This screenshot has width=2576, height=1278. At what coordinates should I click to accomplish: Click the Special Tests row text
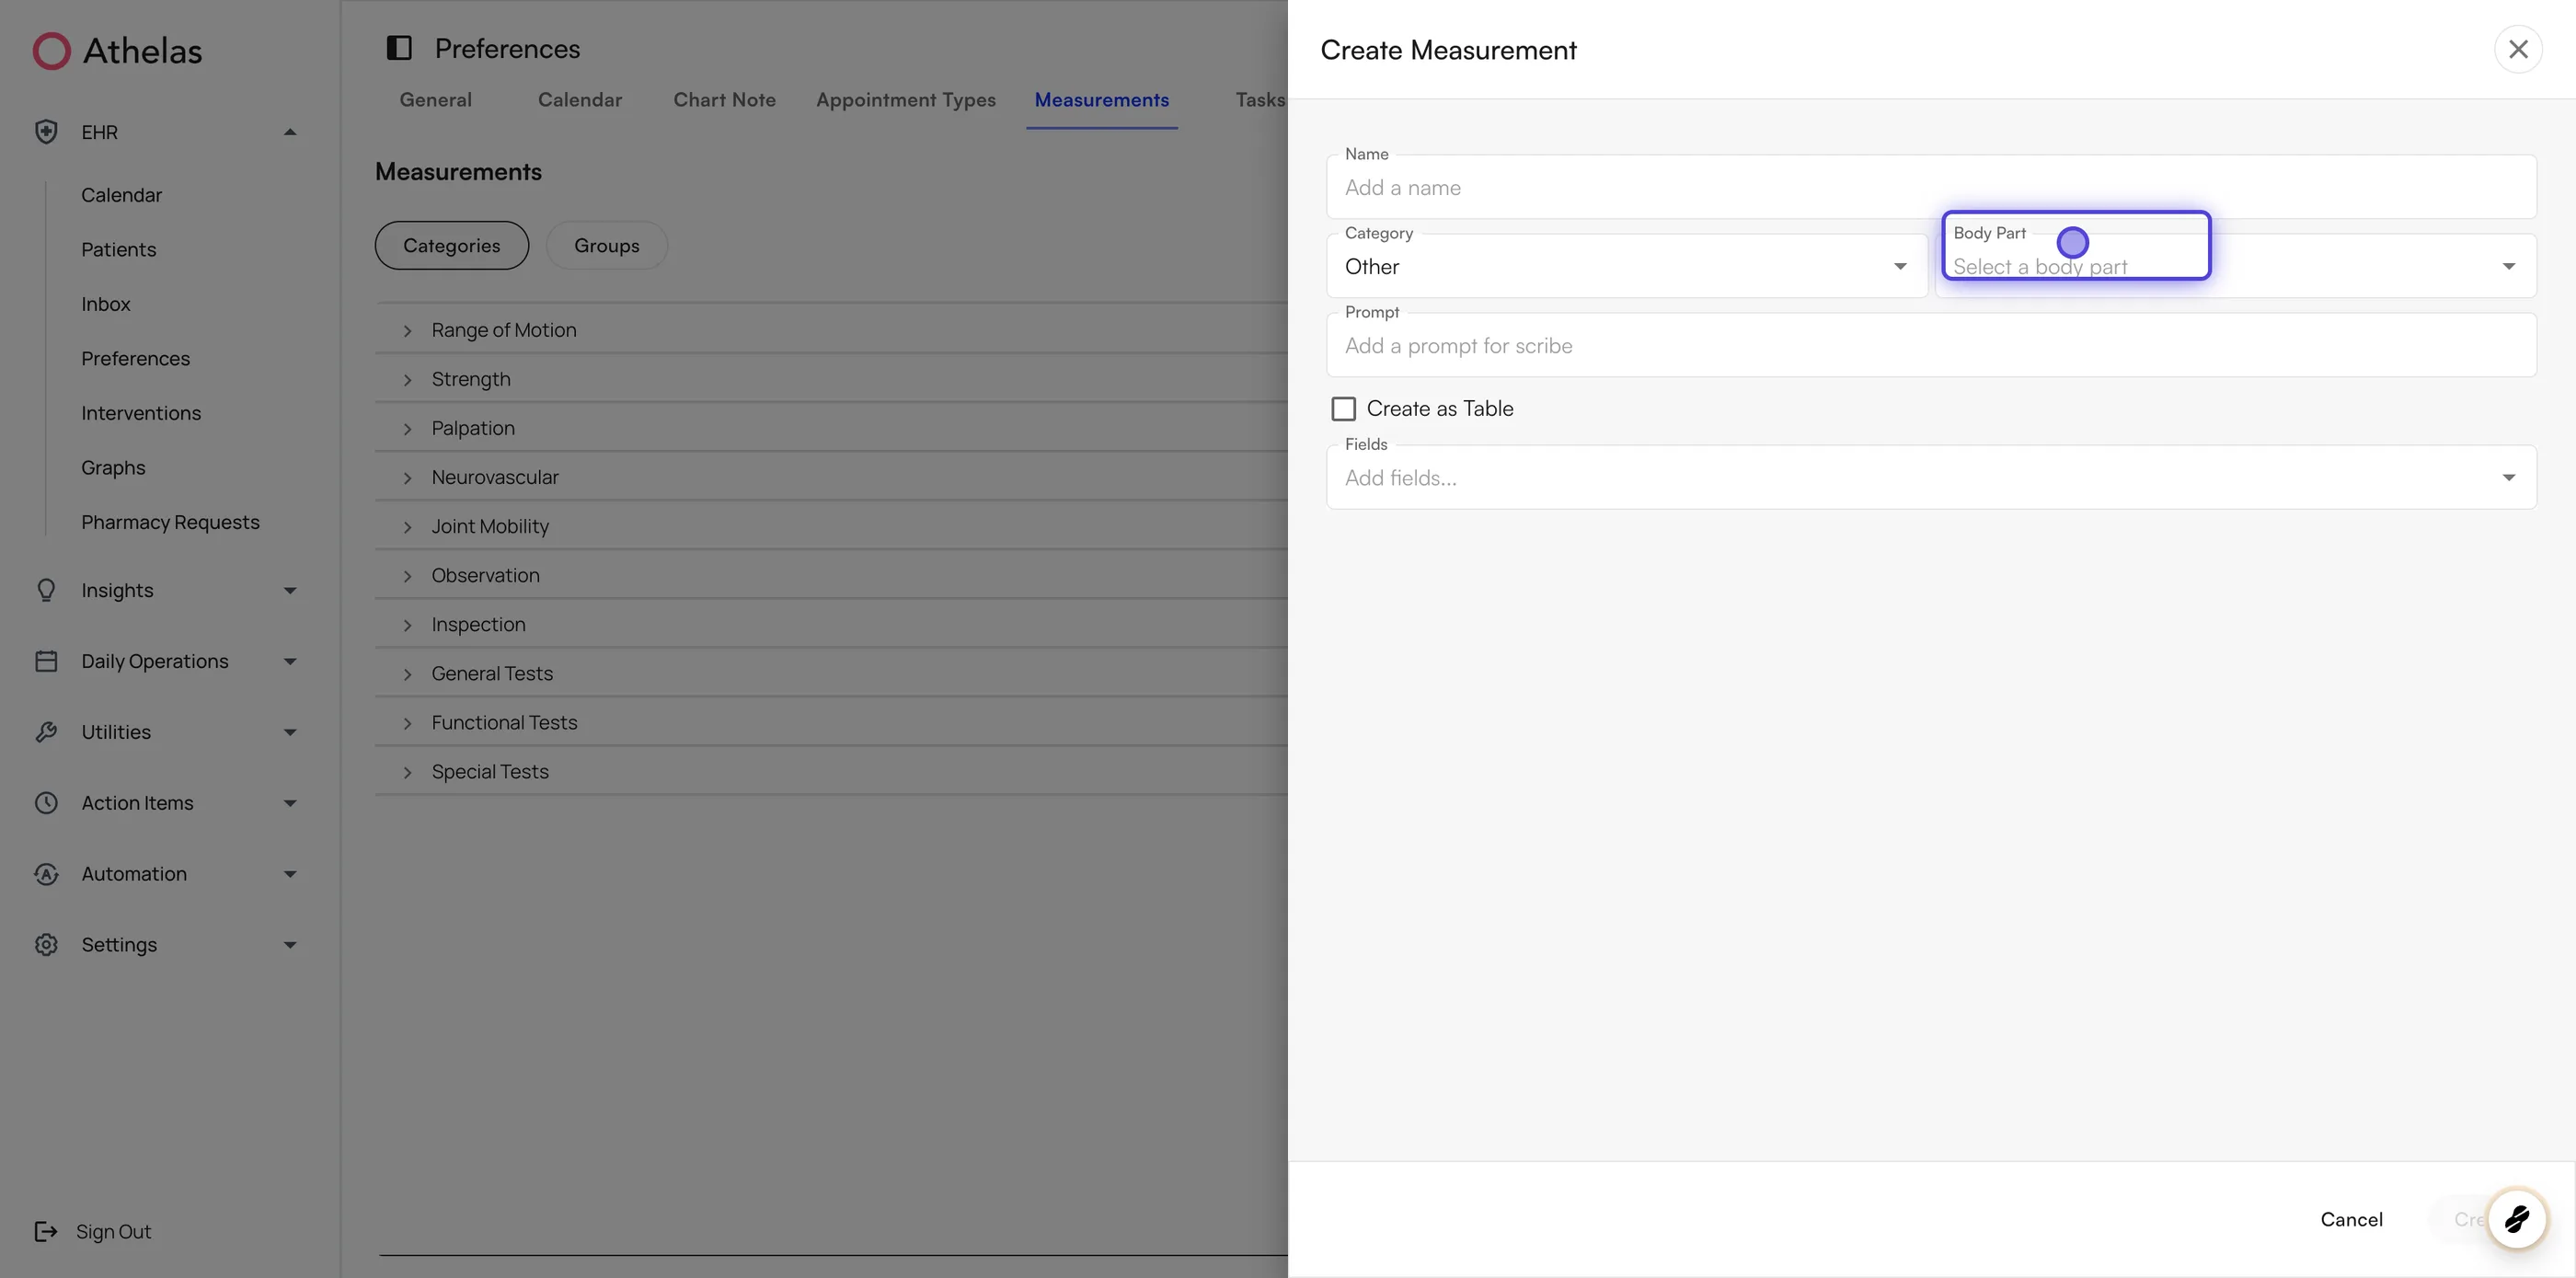tap(490, 771)
